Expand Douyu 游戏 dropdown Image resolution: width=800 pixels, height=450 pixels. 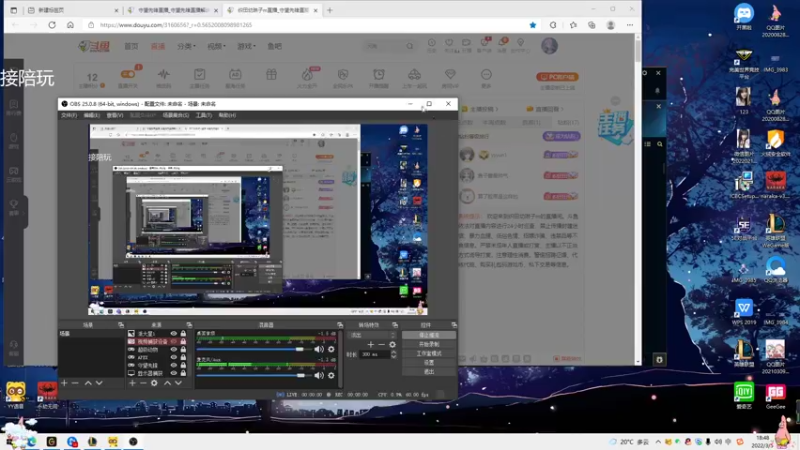tap(246, 46)
